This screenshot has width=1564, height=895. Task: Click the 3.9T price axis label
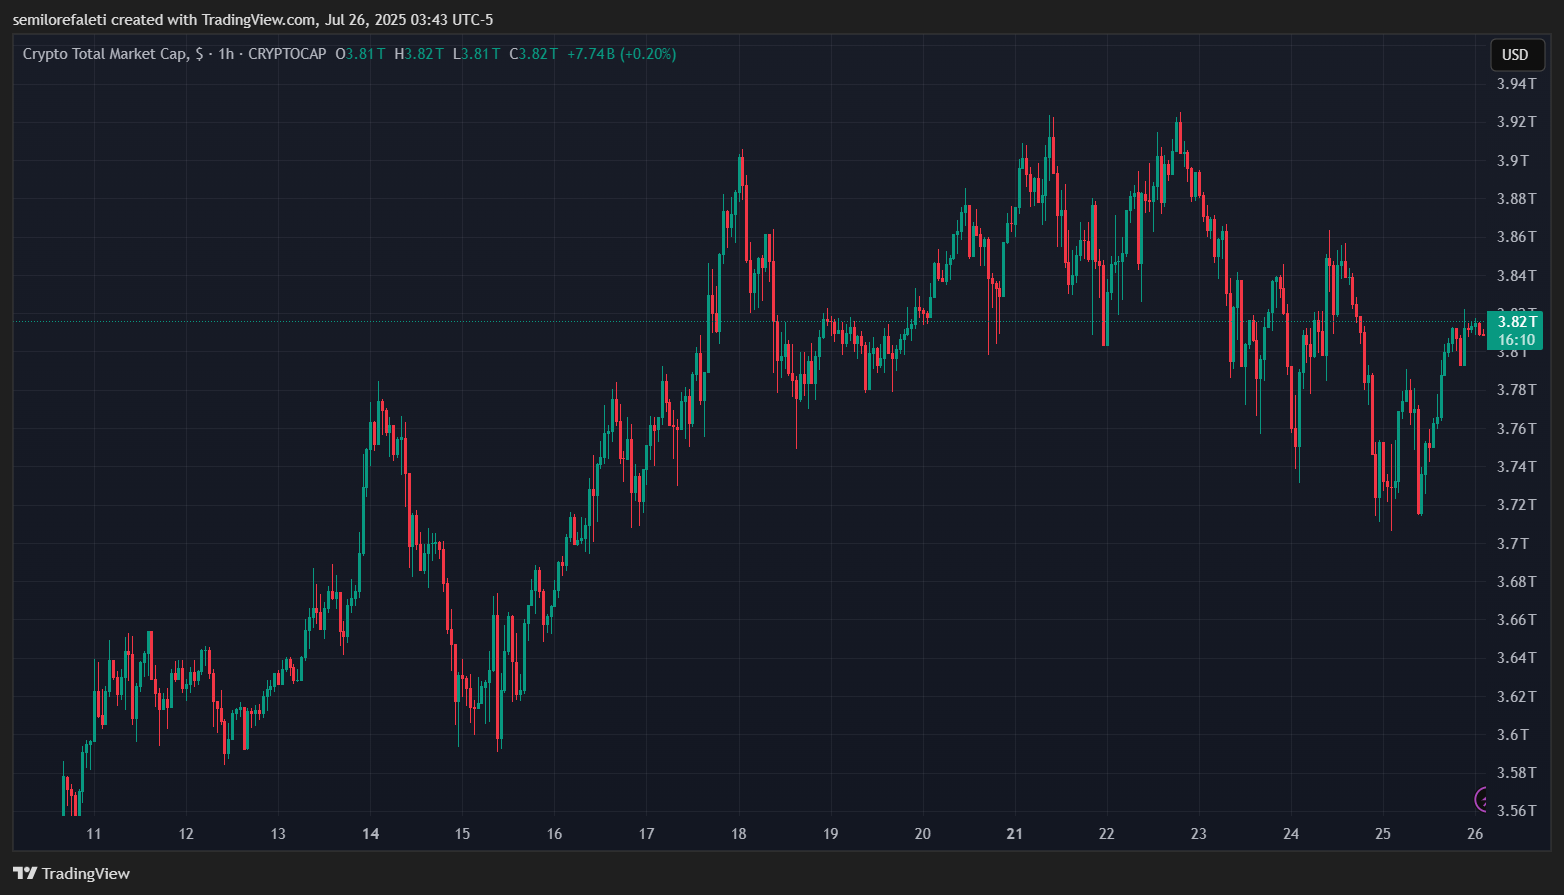(x=1512, y=160)
